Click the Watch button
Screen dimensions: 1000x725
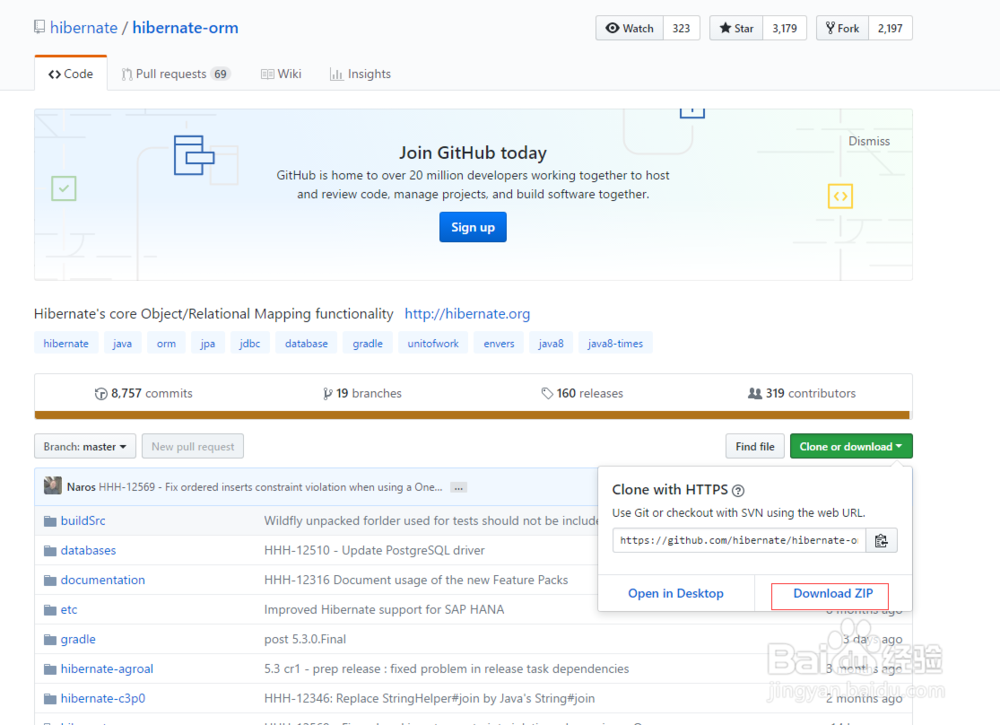pyautogui.click(x=629, y=28)
